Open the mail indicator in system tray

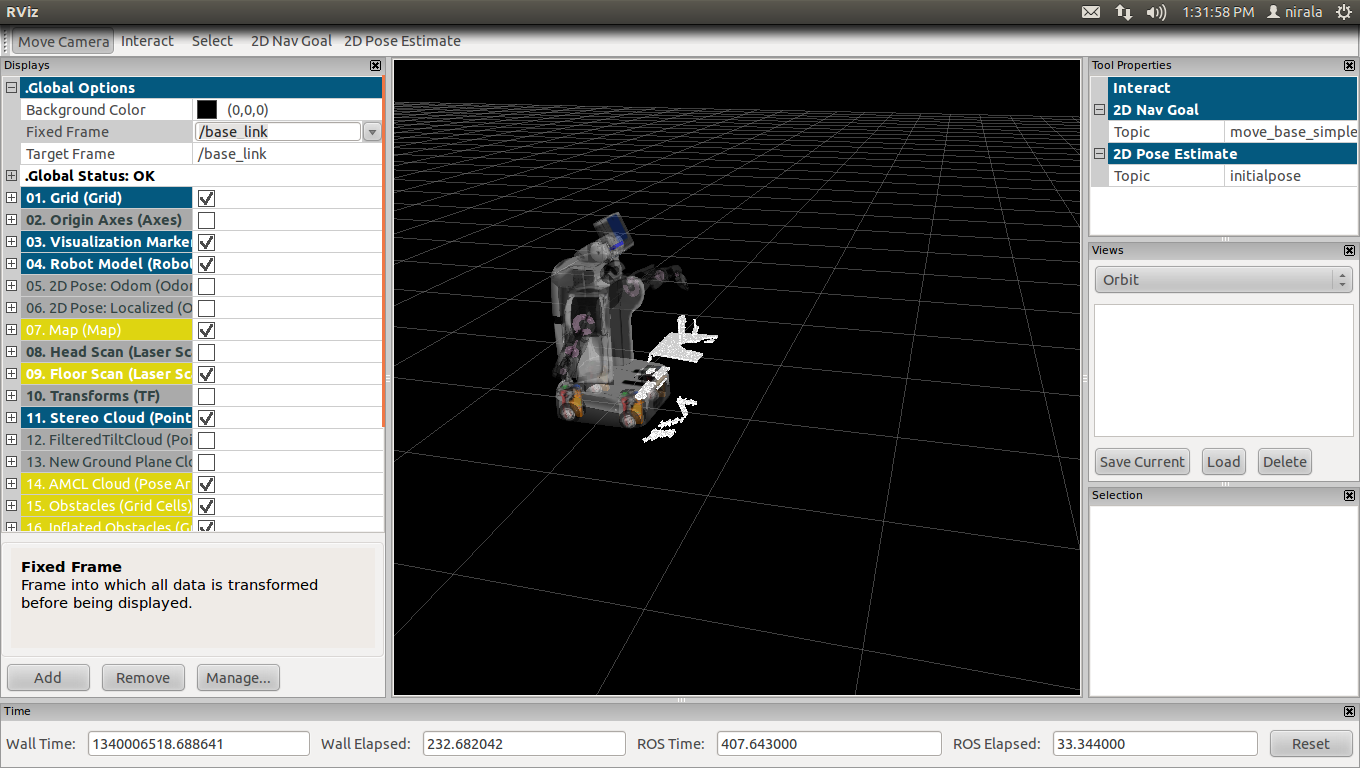pyautogui.click(x=1091, y=12)
